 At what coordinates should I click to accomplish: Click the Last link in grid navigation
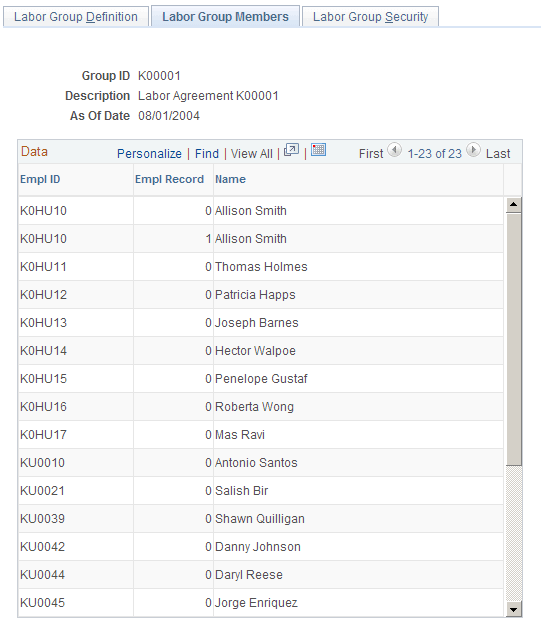tap(498, 154)
